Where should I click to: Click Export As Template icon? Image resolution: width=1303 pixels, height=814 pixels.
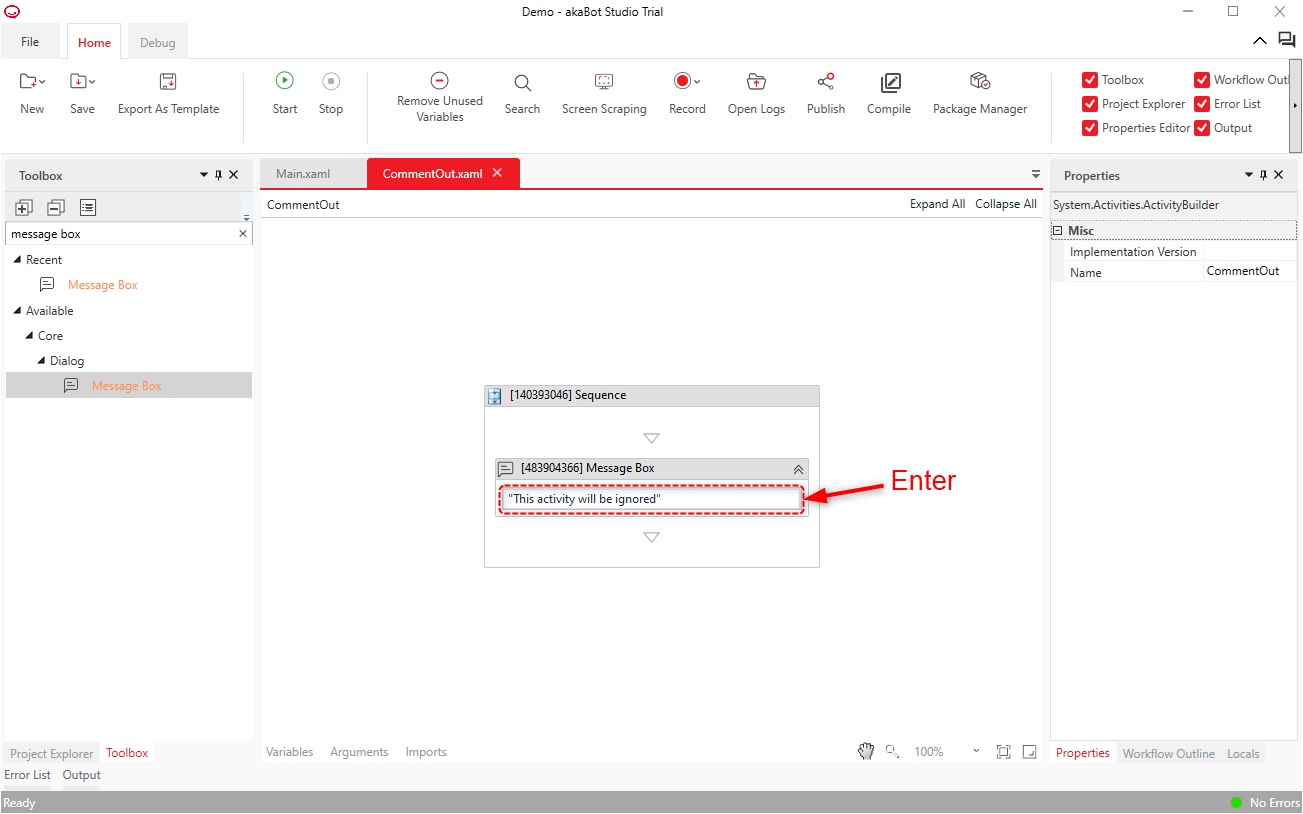pos(168,81)
